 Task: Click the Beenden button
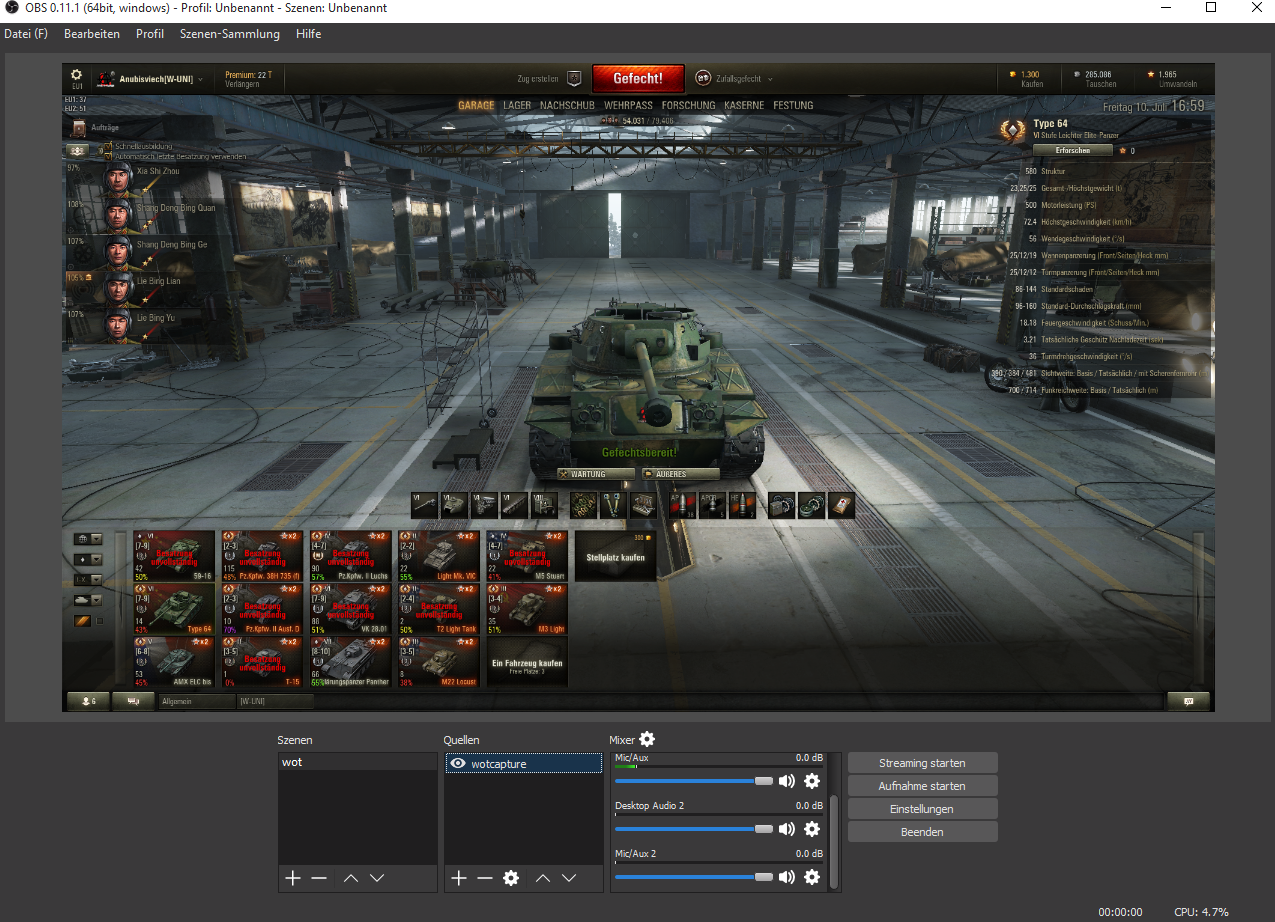pos(922,832)
